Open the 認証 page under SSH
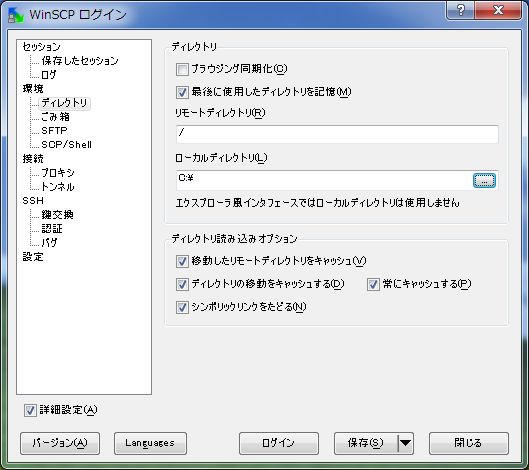 52,229
